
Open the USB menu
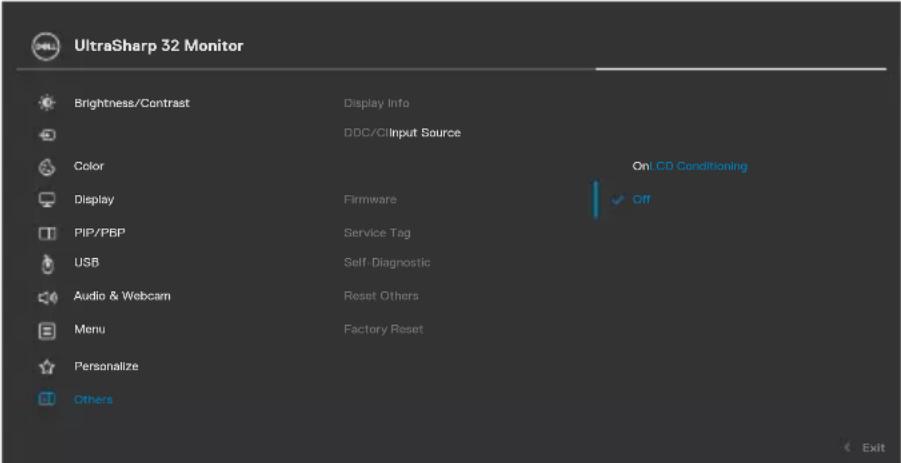(86, 263)
